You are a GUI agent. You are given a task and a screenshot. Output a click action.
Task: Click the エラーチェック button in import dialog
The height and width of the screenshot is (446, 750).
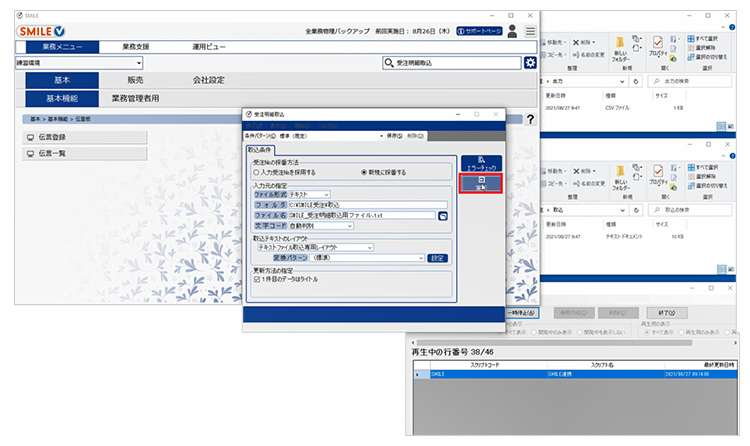(x=481, y=164)
